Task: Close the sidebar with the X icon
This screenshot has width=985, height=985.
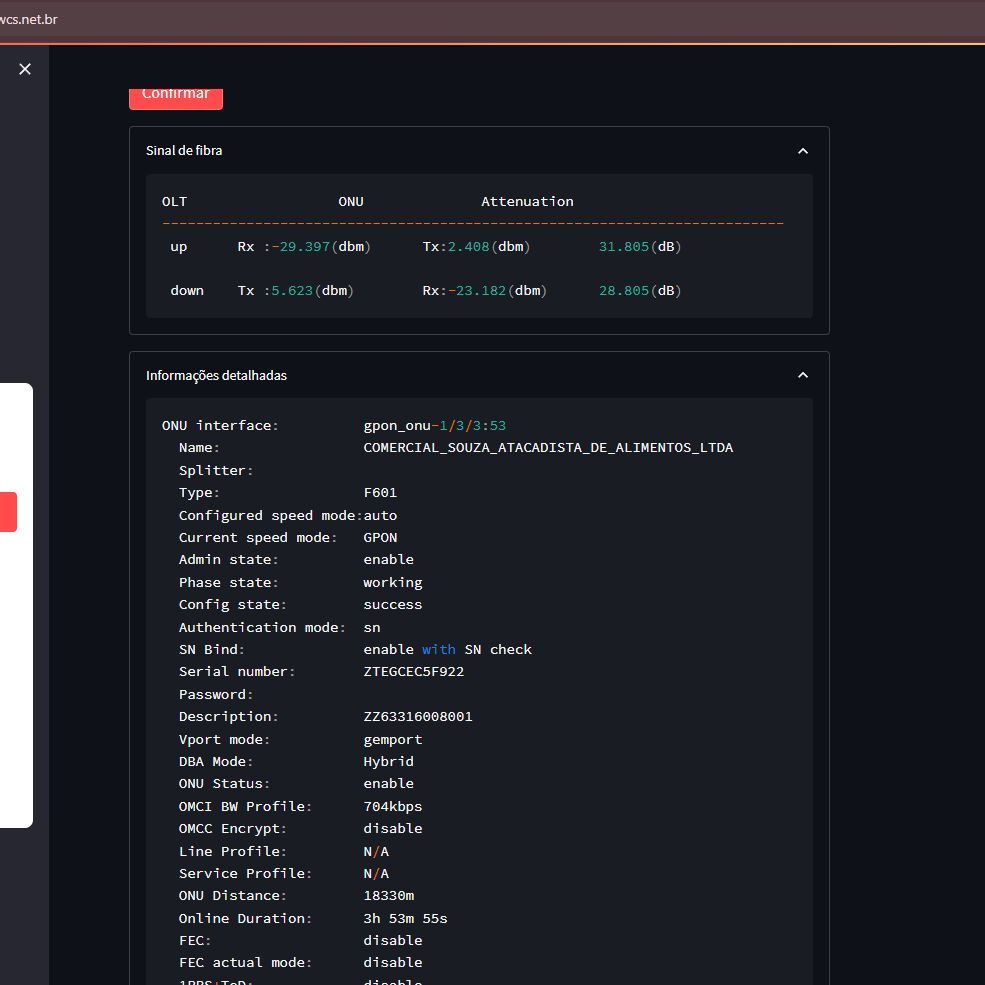Action: pyautogui.click(x=25, y=69)
